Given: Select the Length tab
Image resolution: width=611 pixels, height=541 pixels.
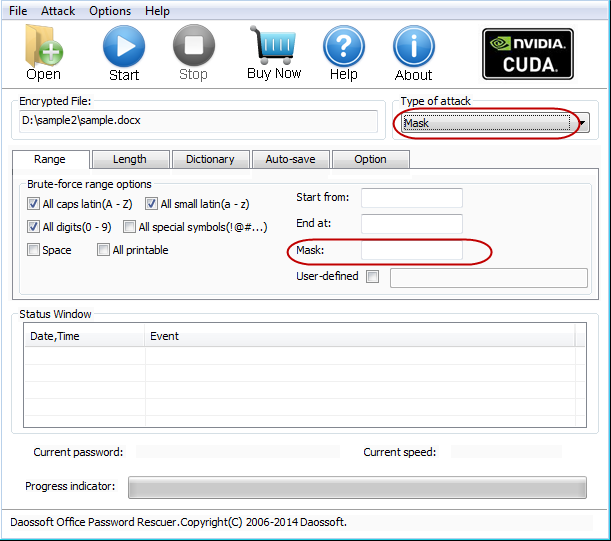Looking at the screenshot, I should pyautogui.click(x=130, y=159).
